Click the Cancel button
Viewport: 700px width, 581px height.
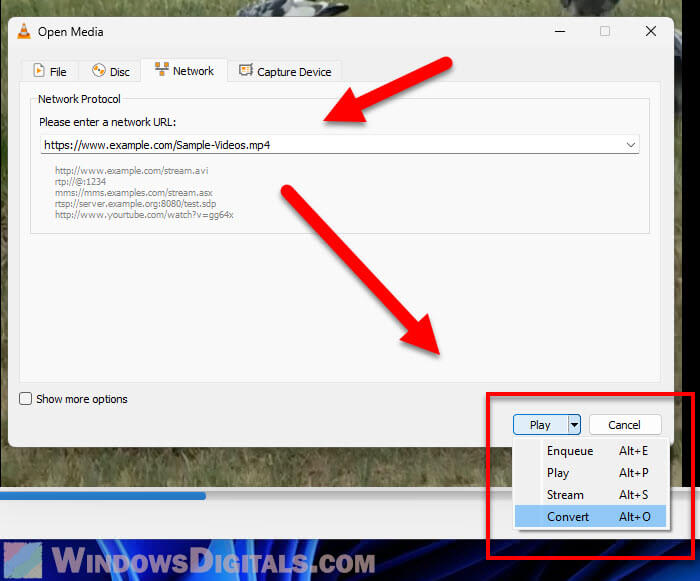[625, 425]
